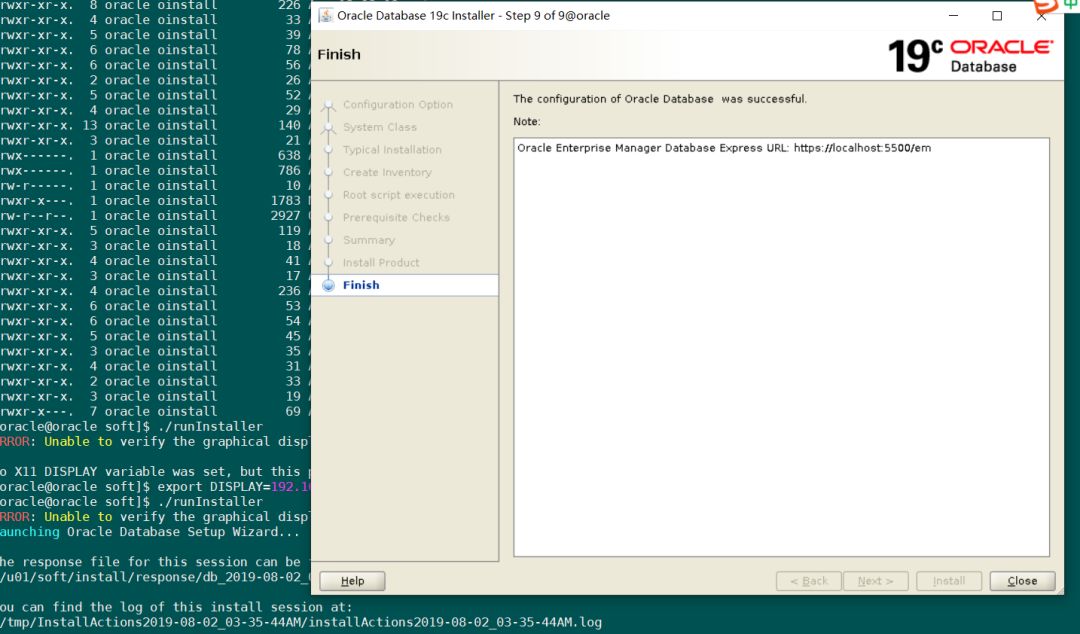Select the Summary step
The width and height of the screenshot is (1080, 634).
368,240
